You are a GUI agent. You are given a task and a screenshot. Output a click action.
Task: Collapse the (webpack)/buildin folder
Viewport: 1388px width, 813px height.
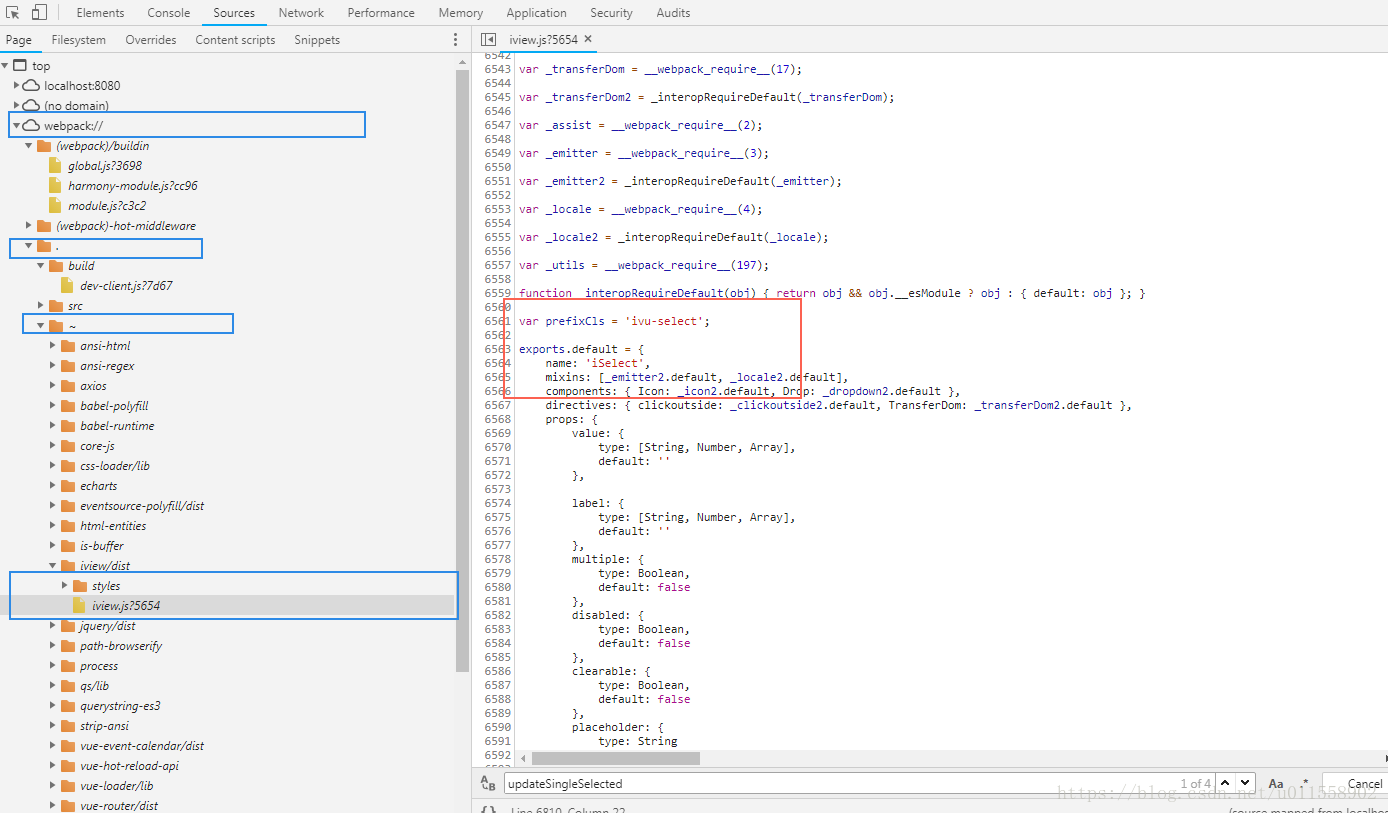pyautogui.click(x=29, y=146)
